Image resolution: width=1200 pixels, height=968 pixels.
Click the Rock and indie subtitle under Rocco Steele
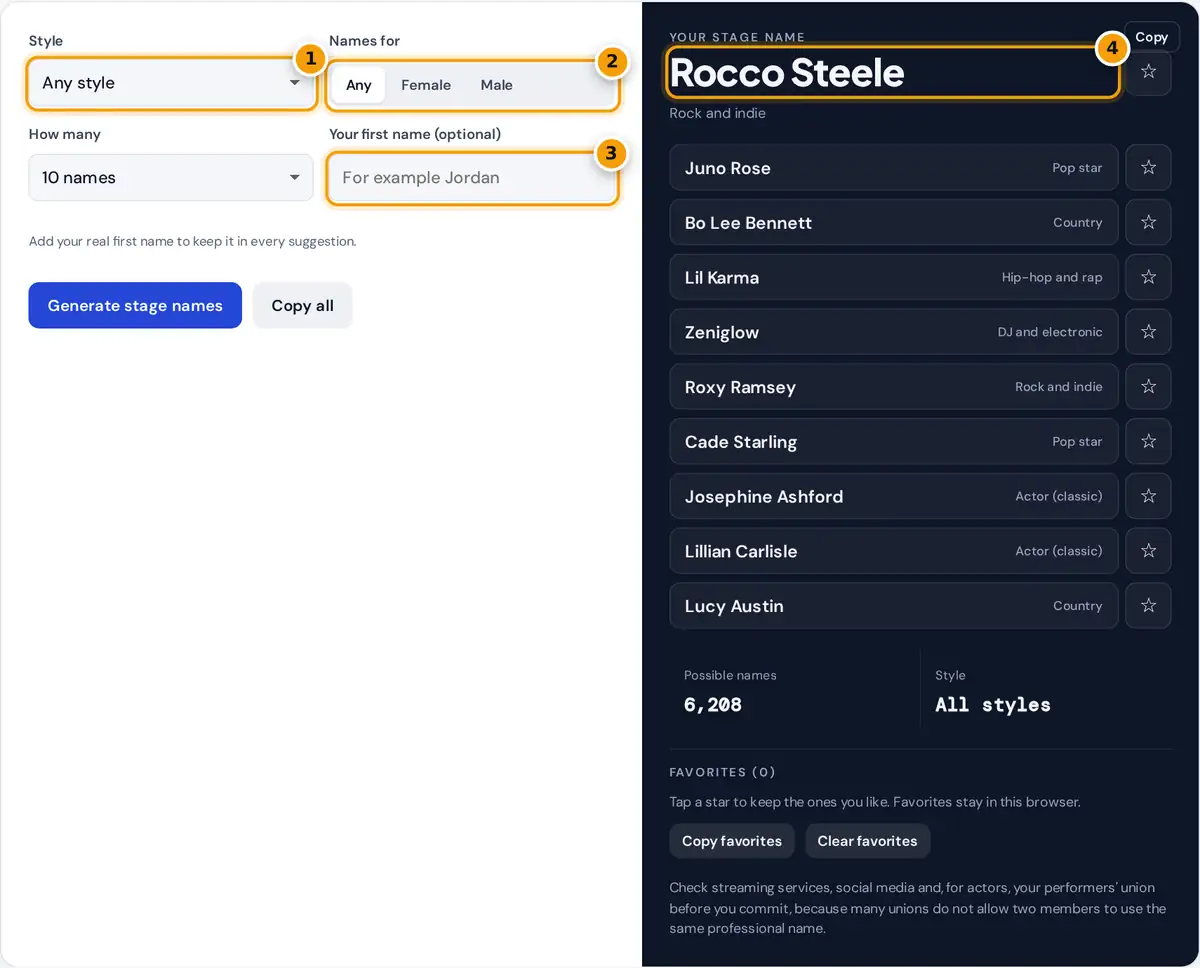[x=717, y=113]
